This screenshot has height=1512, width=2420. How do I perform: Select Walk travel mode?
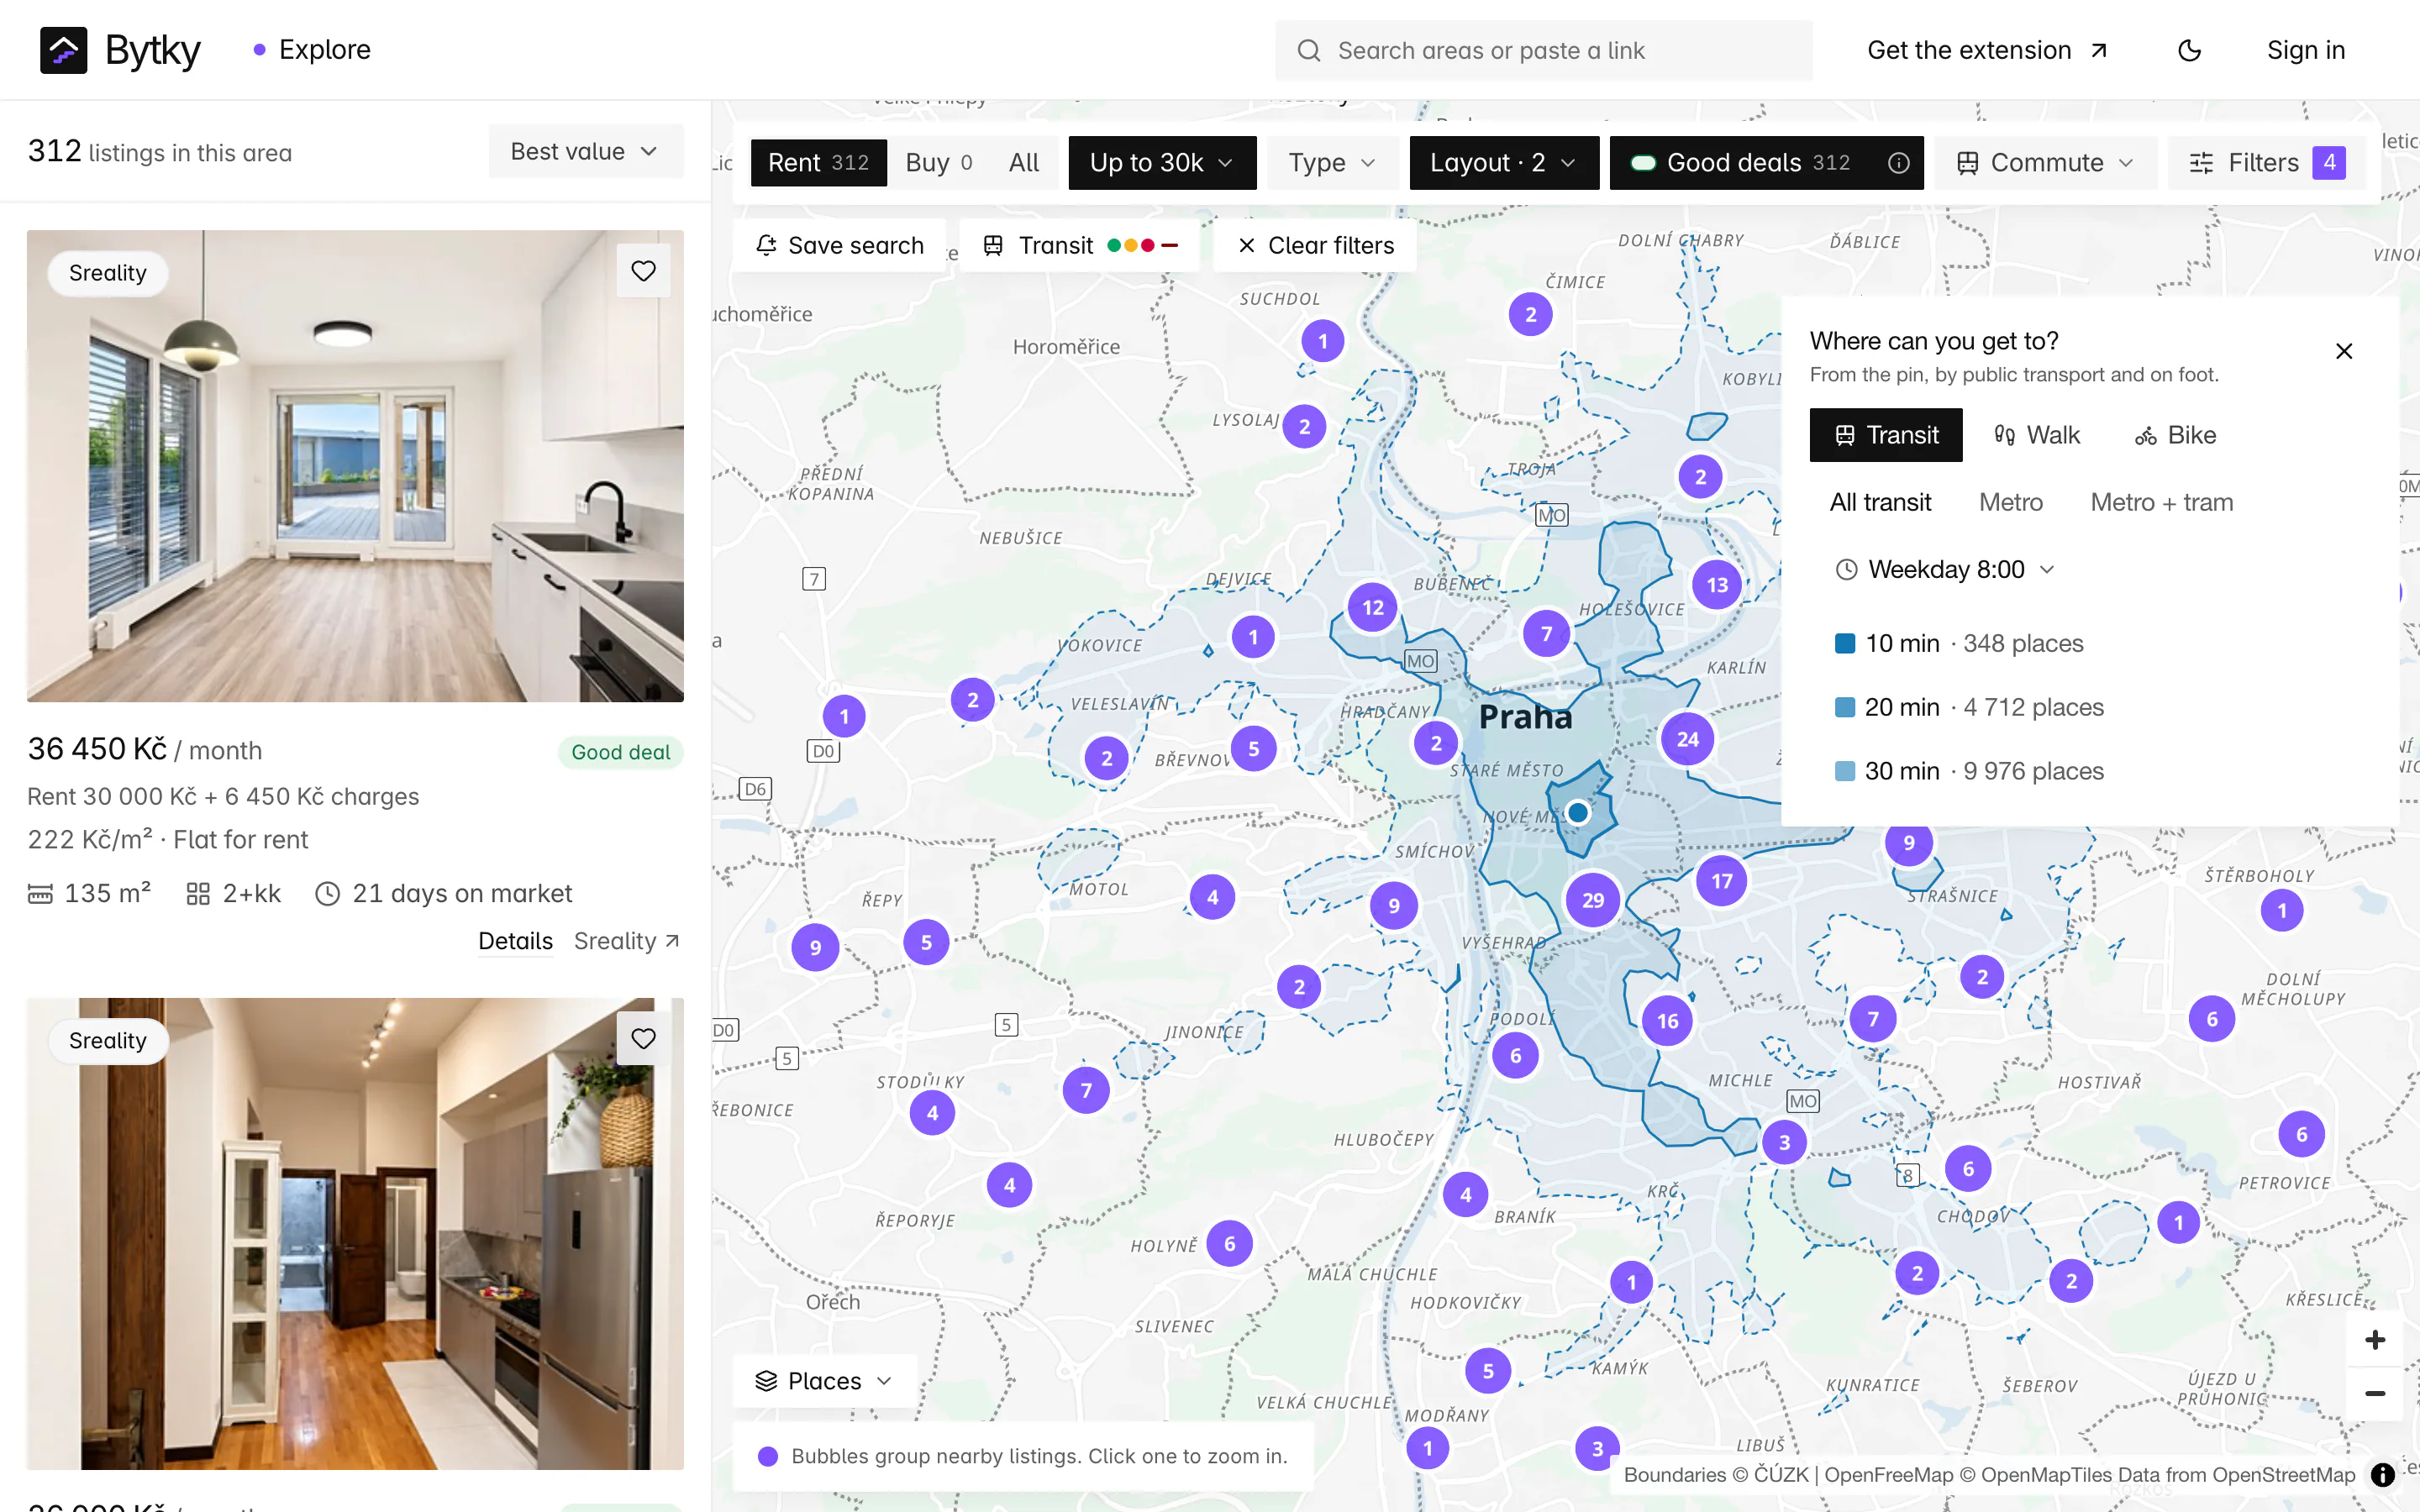[x=2037, y=435]
